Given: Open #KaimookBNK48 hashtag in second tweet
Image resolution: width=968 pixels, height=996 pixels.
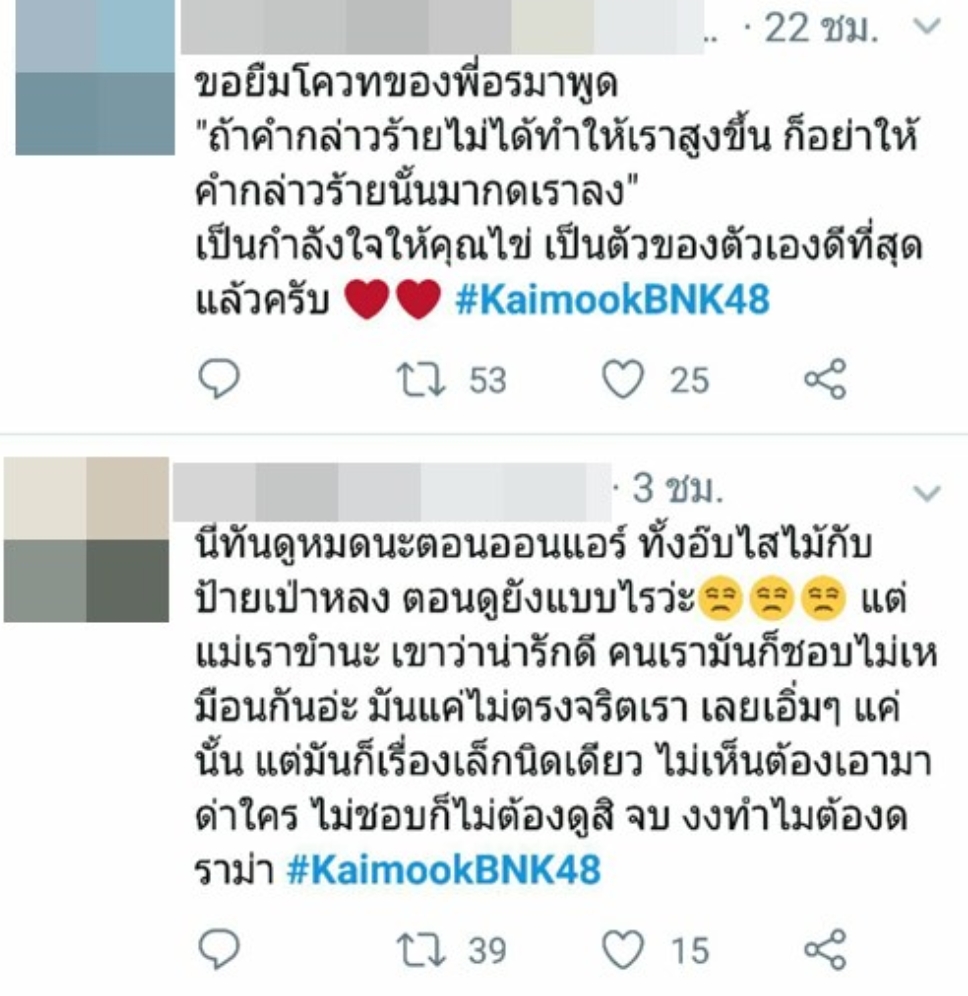Looking at the screenshot, I should (x=443, y=870).
